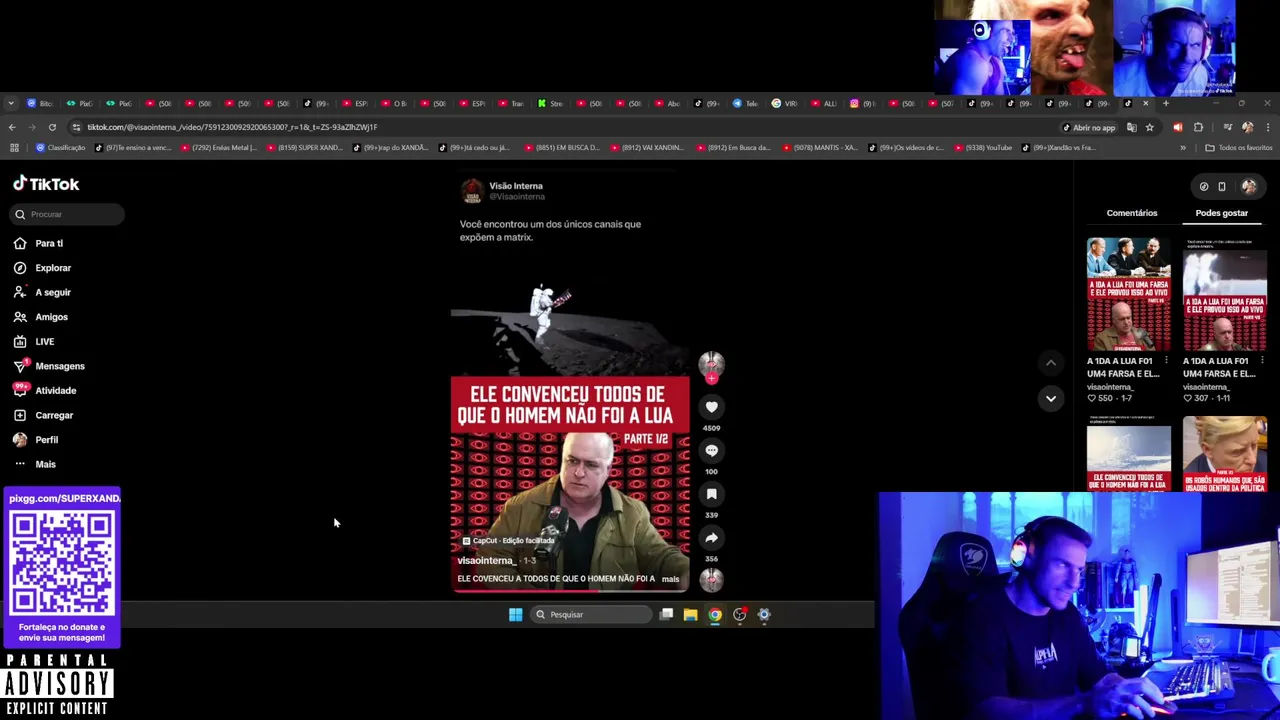Open suggested video with 550 likes
Image resolution: width=1280 pixels, height=720 pixels.
click(x=1129, y=295)
